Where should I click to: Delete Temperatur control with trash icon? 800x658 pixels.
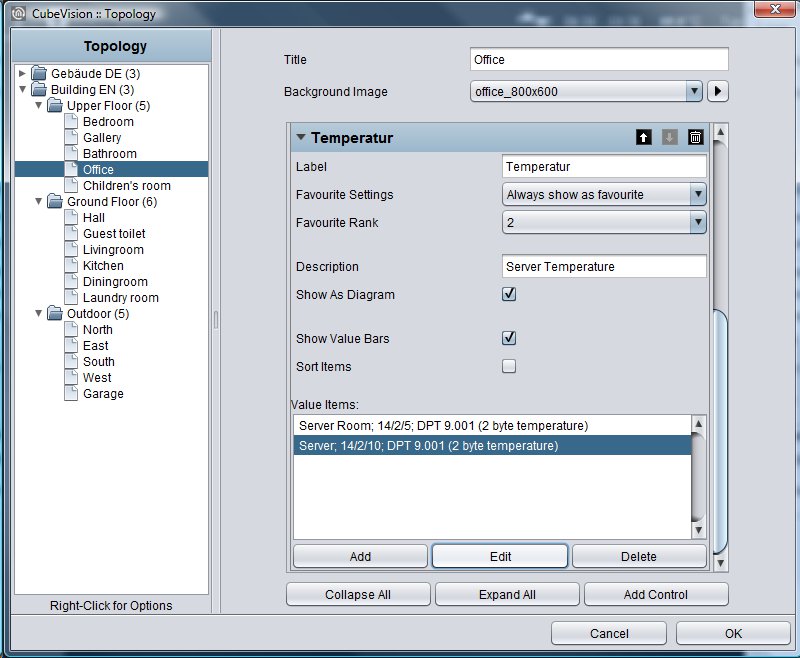tap(695, 137)
